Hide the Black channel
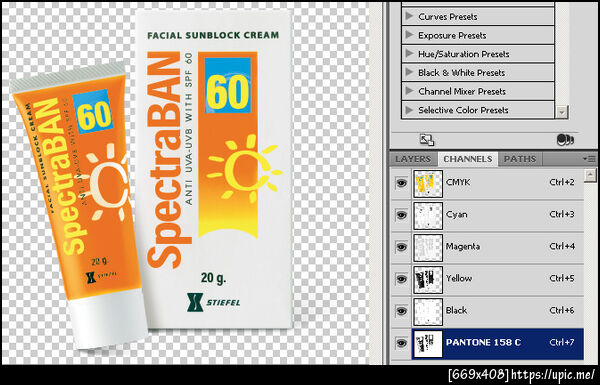600x385 pixels. coord(401,311)
